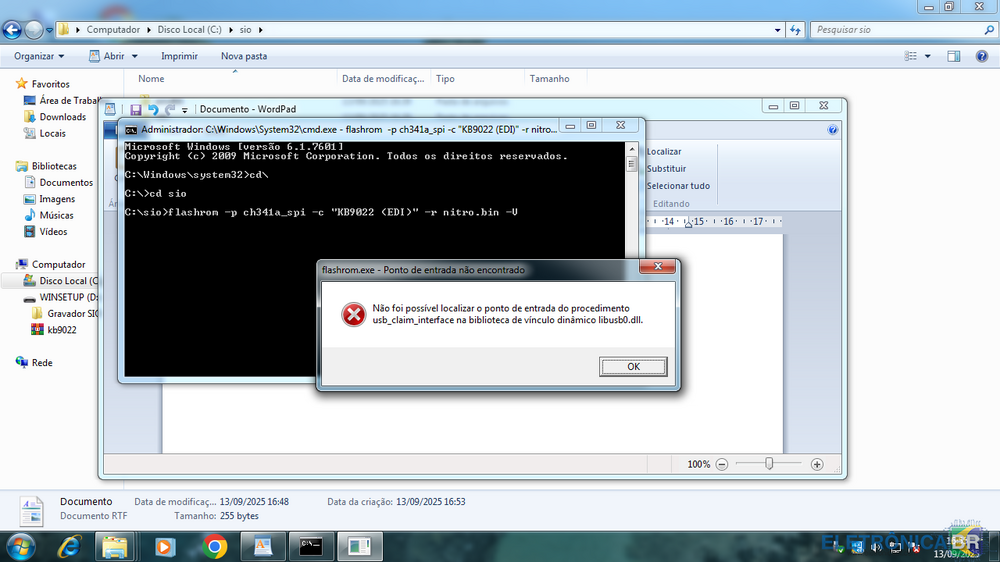This screenshot has width=1000, height=562.
Task: Select the kb9022 folder in sidebar
Action: pyautogui.click(x=61, y=329)
